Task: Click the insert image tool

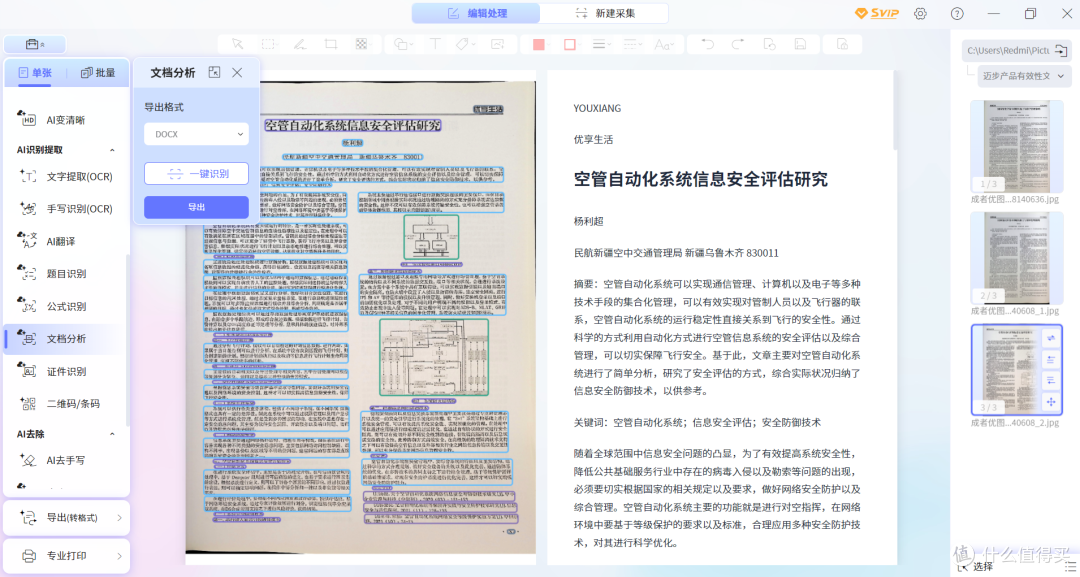Action: [497, 44]
